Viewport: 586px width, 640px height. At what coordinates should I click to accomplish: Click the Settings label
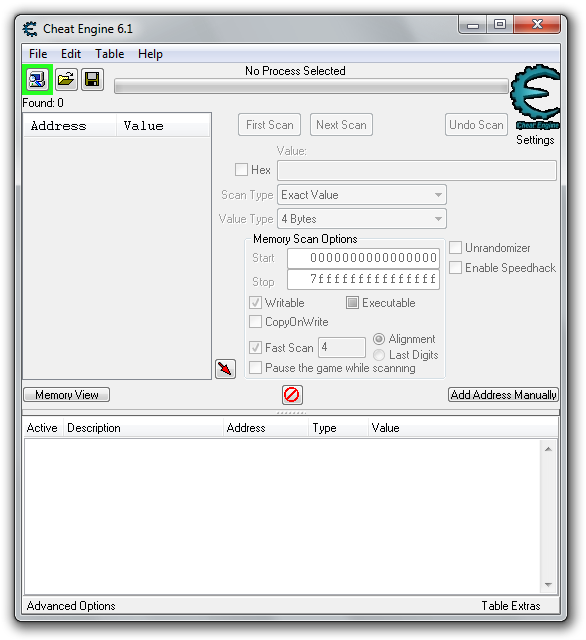pyautogui.click(x=535, y=140)
